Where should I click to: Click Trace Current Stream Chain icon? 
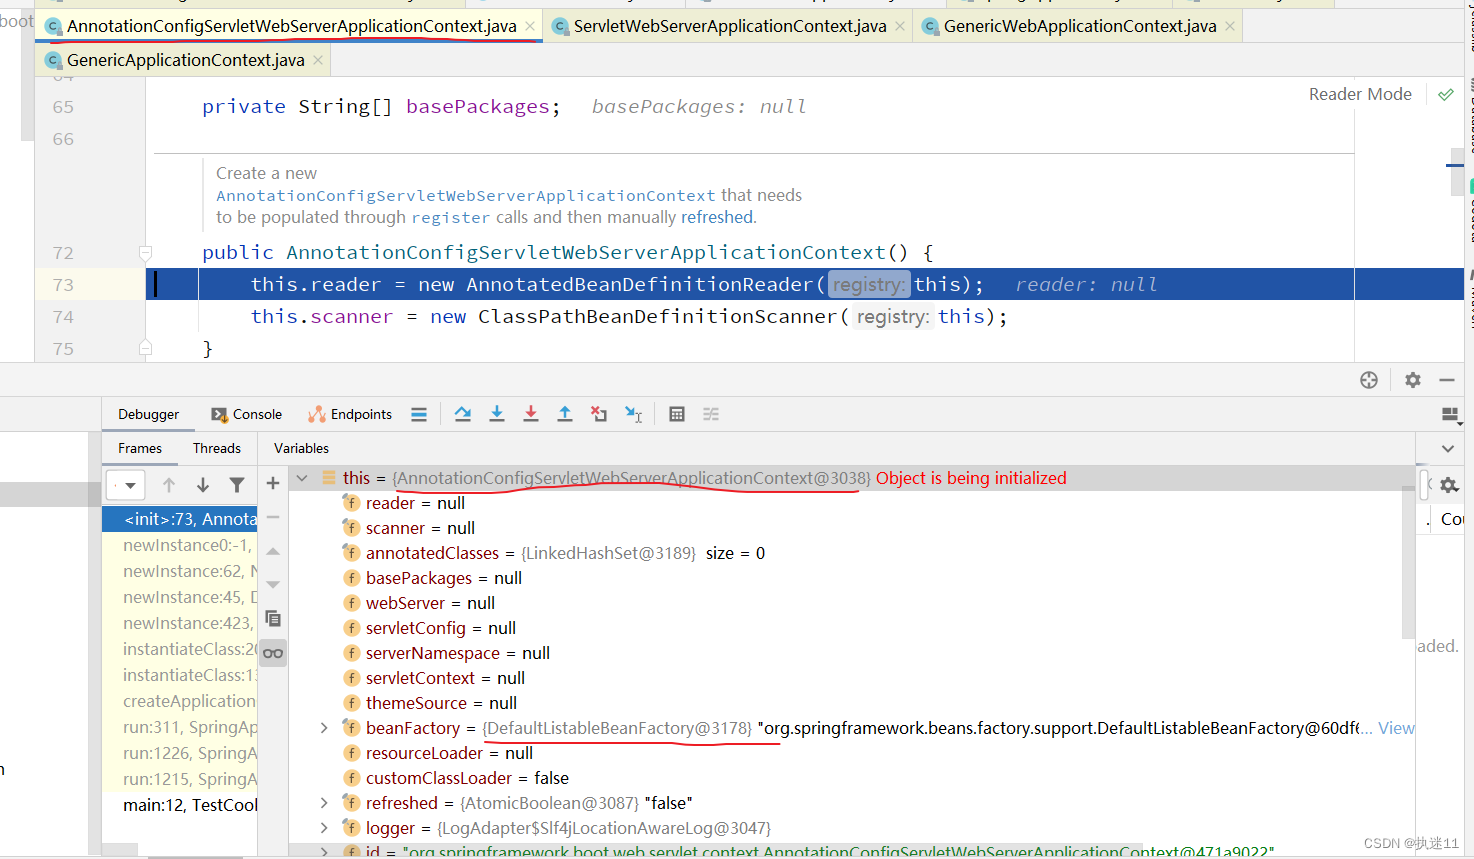coord(711,414)
